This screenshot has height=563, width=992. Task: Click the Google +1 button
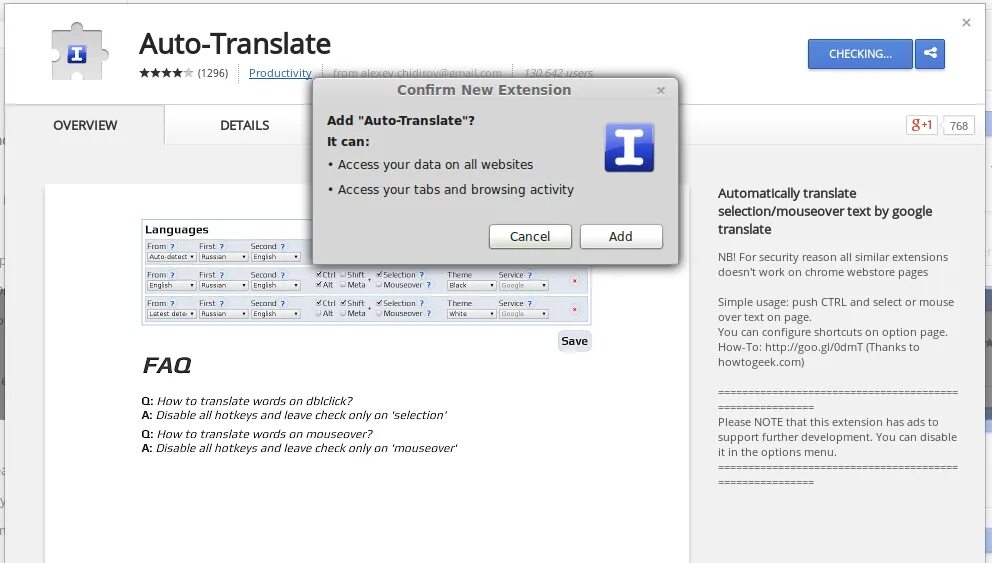pos(921,125)
